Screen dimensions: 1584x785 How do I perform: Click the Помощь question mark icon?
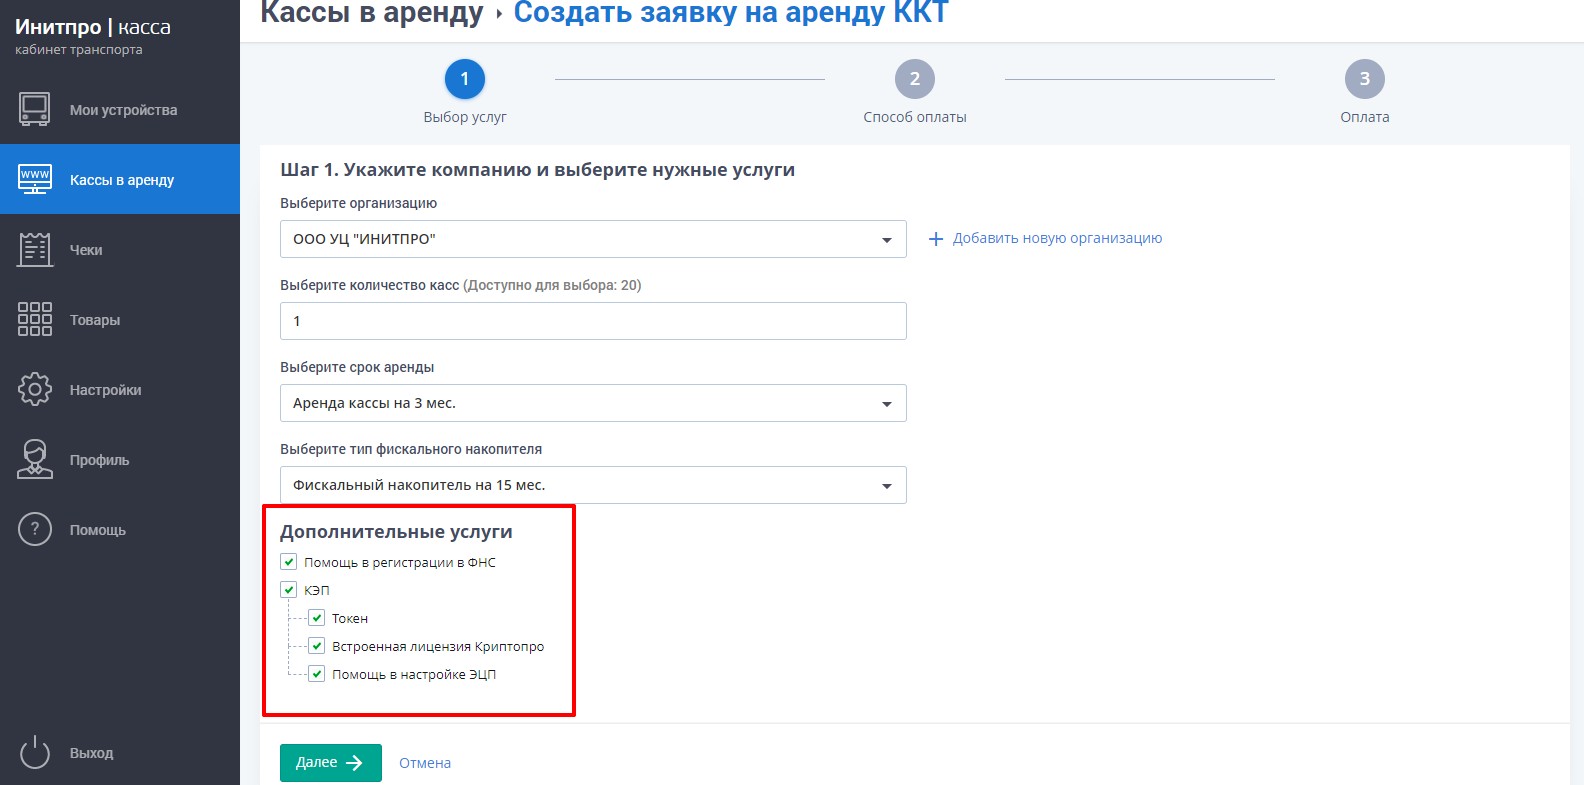(35, 529)
